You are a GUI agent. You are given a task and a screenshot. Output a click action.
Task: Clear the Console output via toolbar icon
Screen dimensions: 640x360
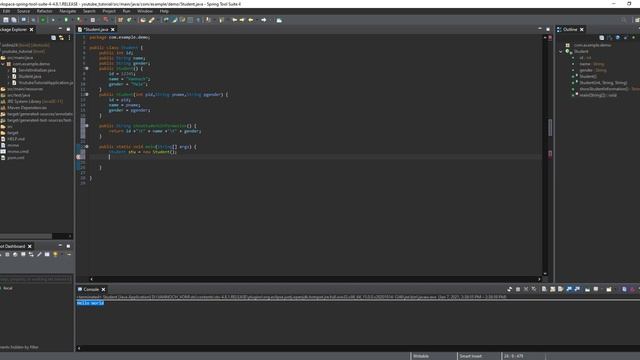(x=544, y=289)
